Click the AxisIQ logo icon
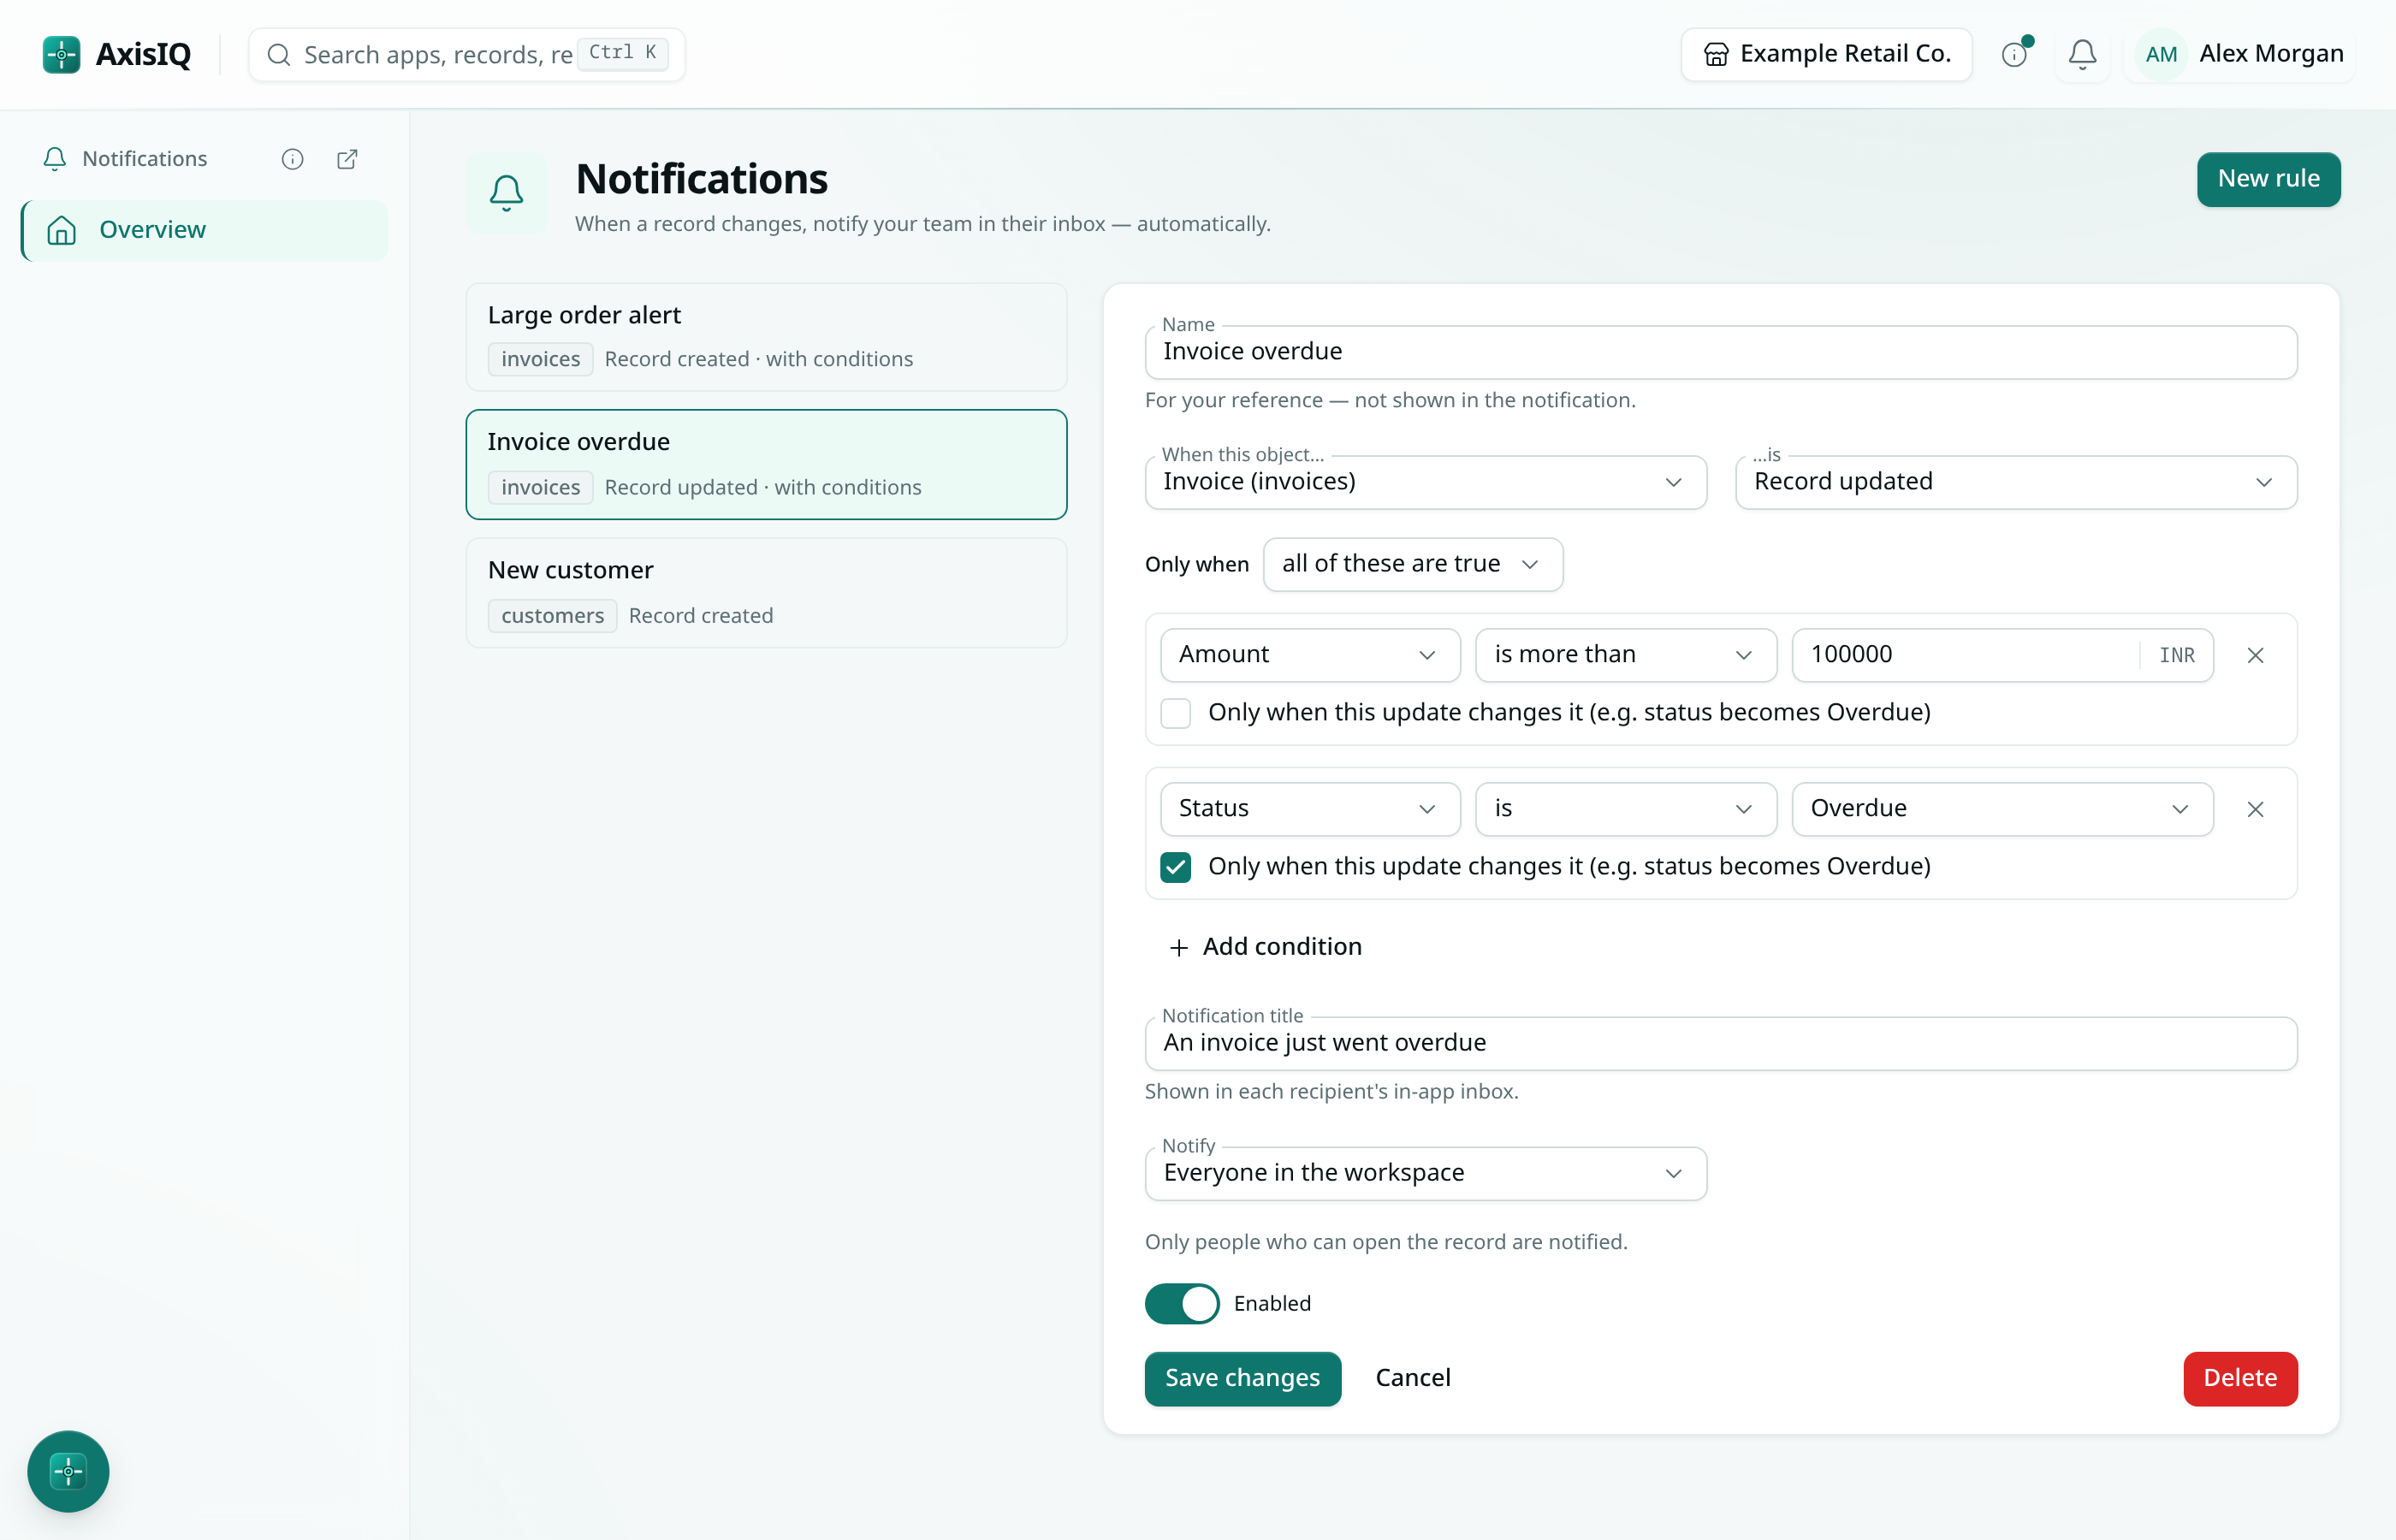 pos(61,54)
